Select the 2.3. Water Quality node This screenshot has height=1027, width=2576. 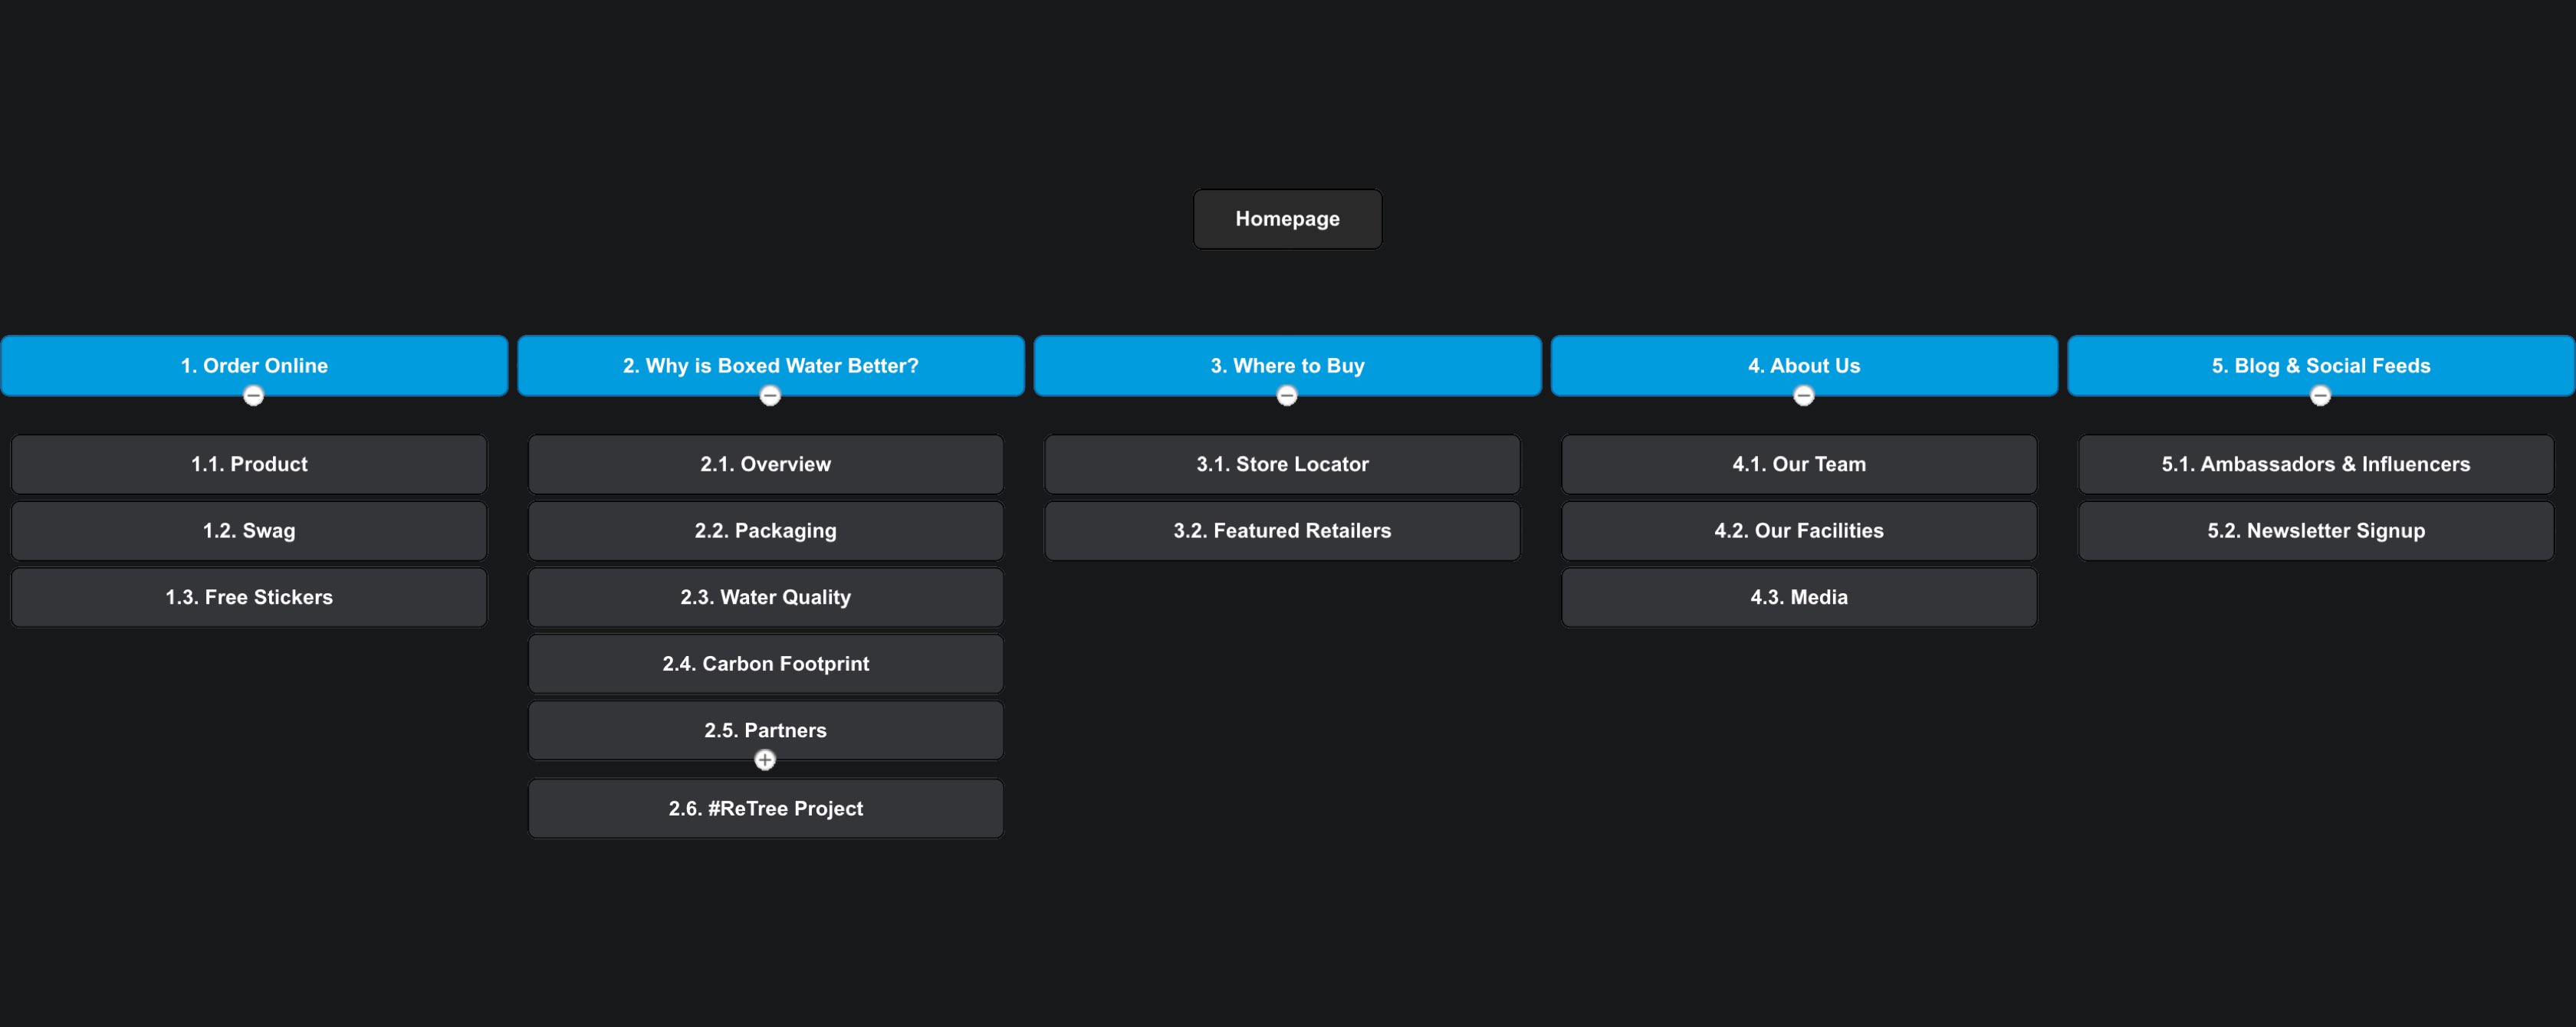pos(766,597)
